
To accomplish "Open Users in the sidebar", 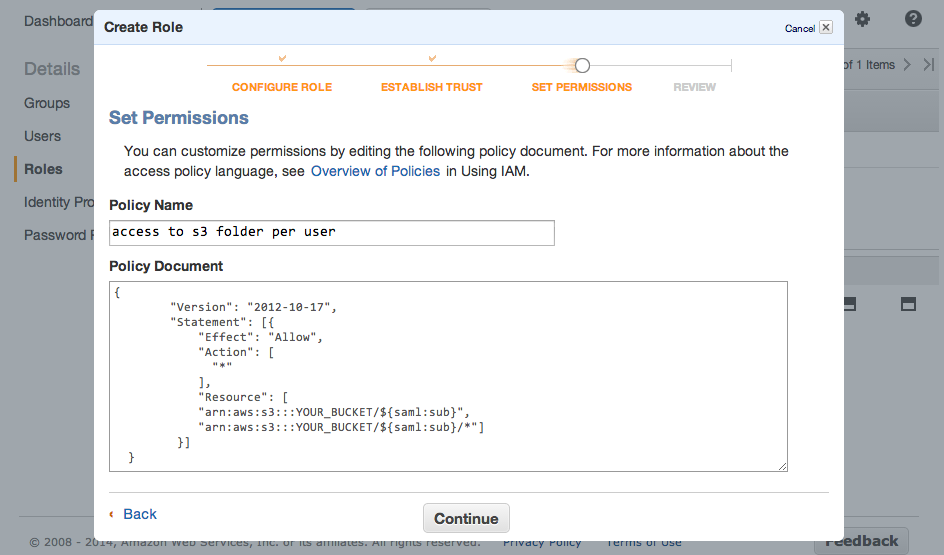I will point(43,136).
